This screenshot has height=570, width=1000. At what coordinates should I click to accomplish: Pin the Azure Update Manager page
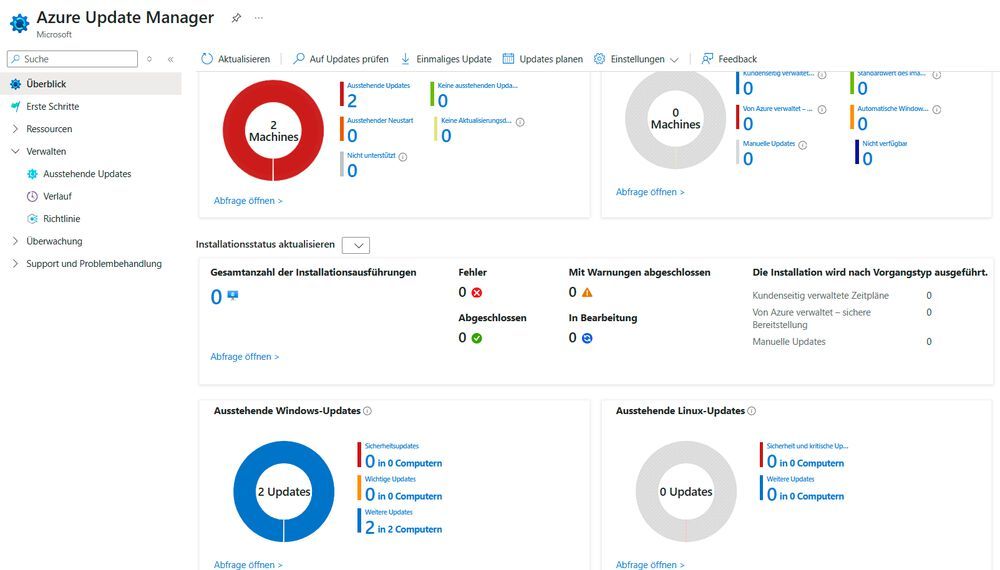[236, 18]
